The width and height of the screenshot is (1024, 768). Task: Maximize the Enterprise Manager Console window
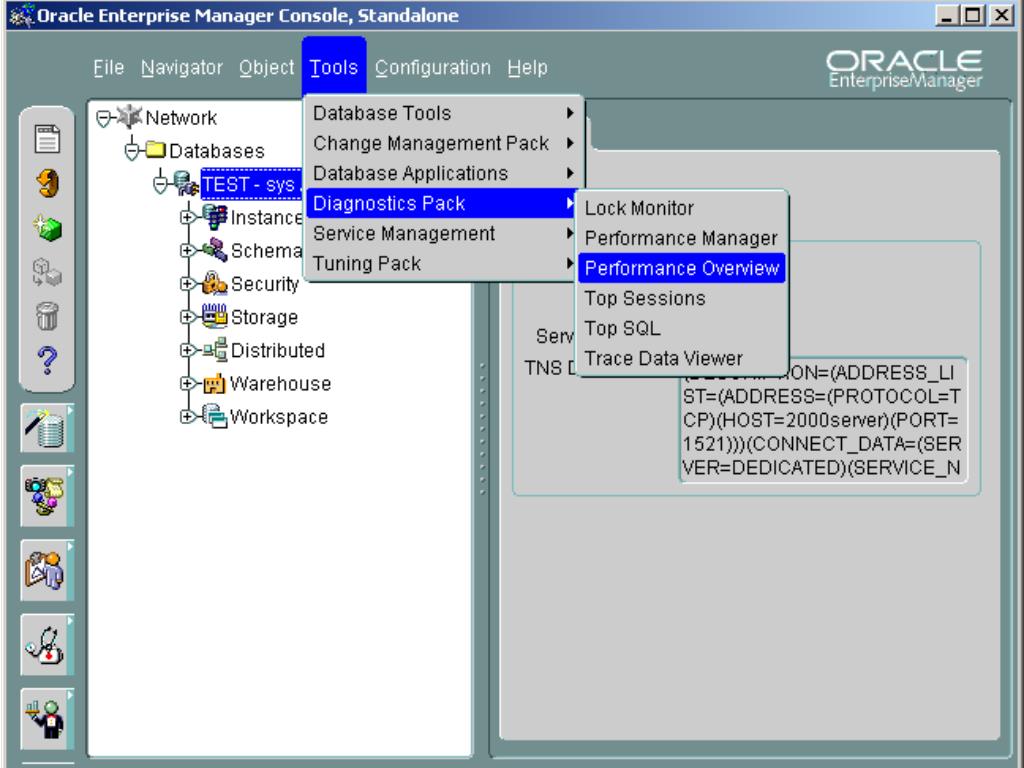click(x=973, y=15)
